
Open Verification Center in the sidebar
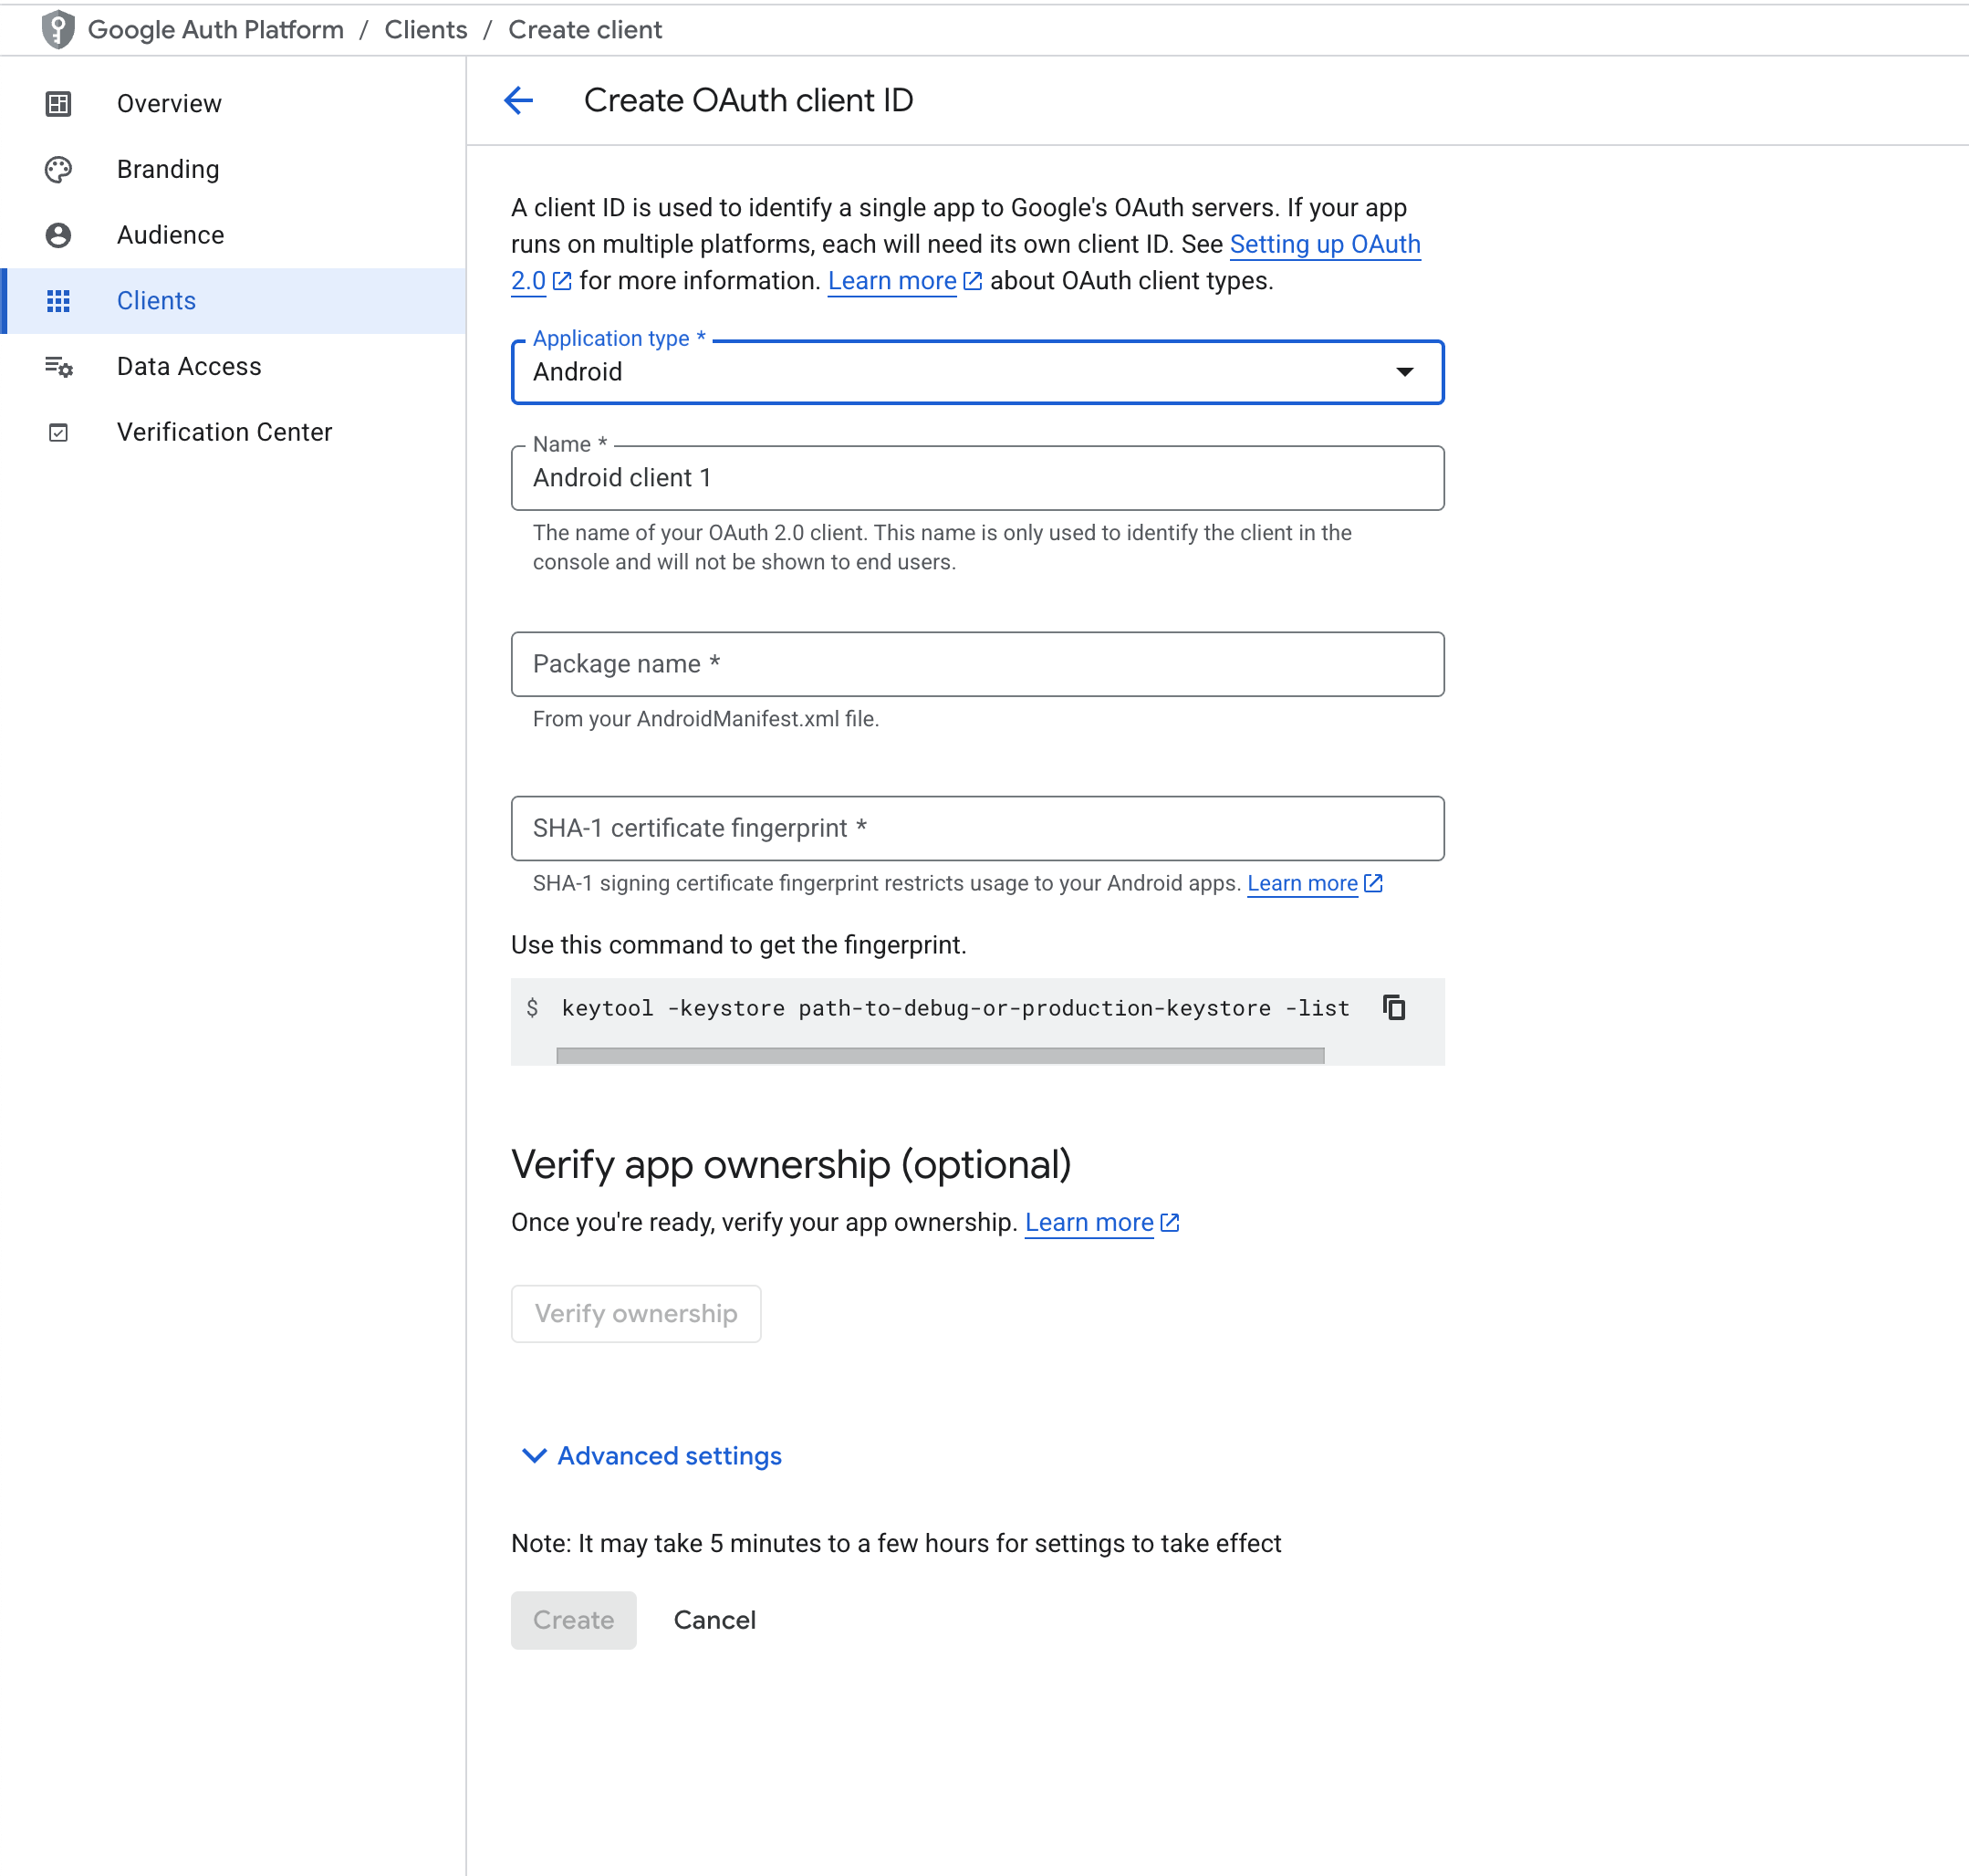(233, 433)
